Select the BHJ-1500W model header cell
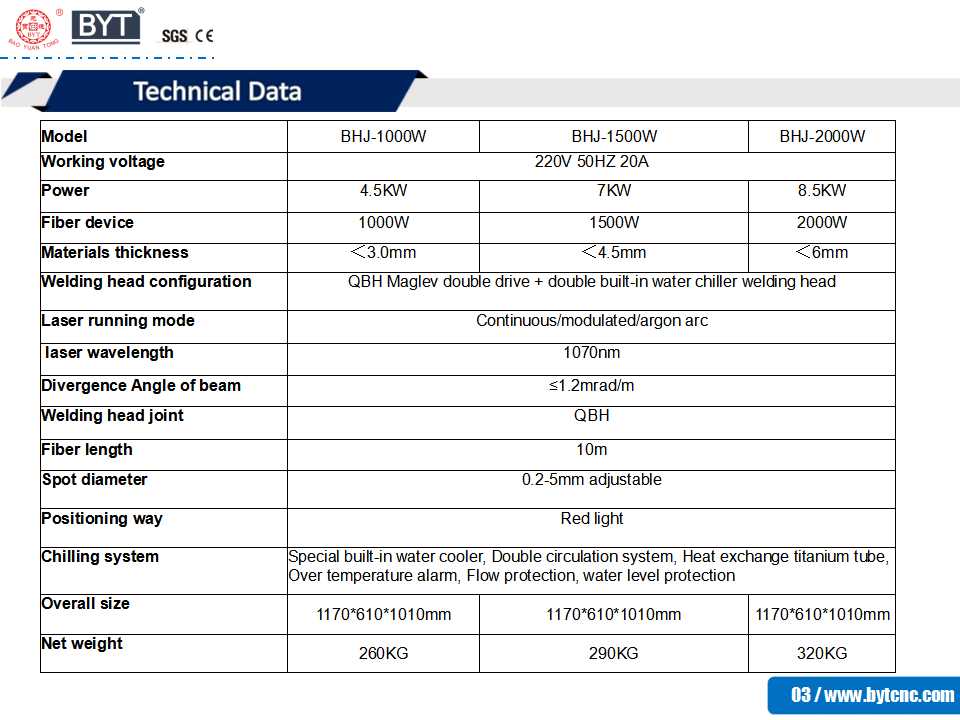The width and height of the screenshot is (960, 720). [614, 137]
